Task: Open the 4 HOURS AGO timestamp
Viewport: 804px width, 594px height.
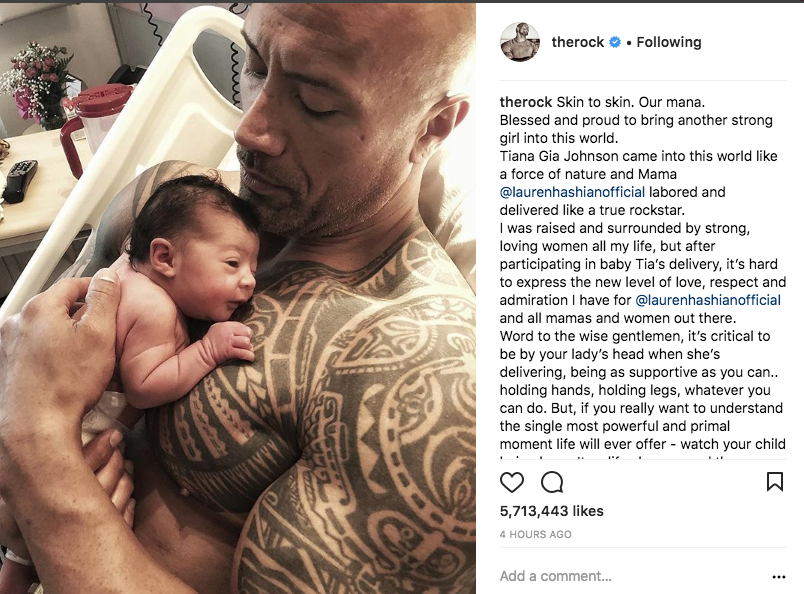Action: 535,534
